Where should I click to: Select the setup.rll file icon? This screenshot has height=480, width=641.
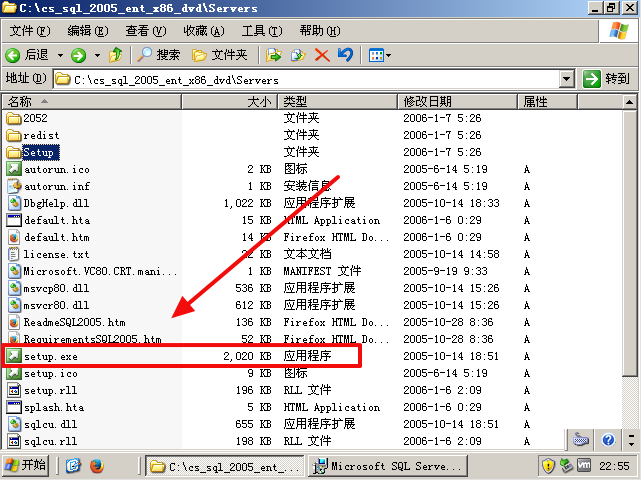click(13, 390)
